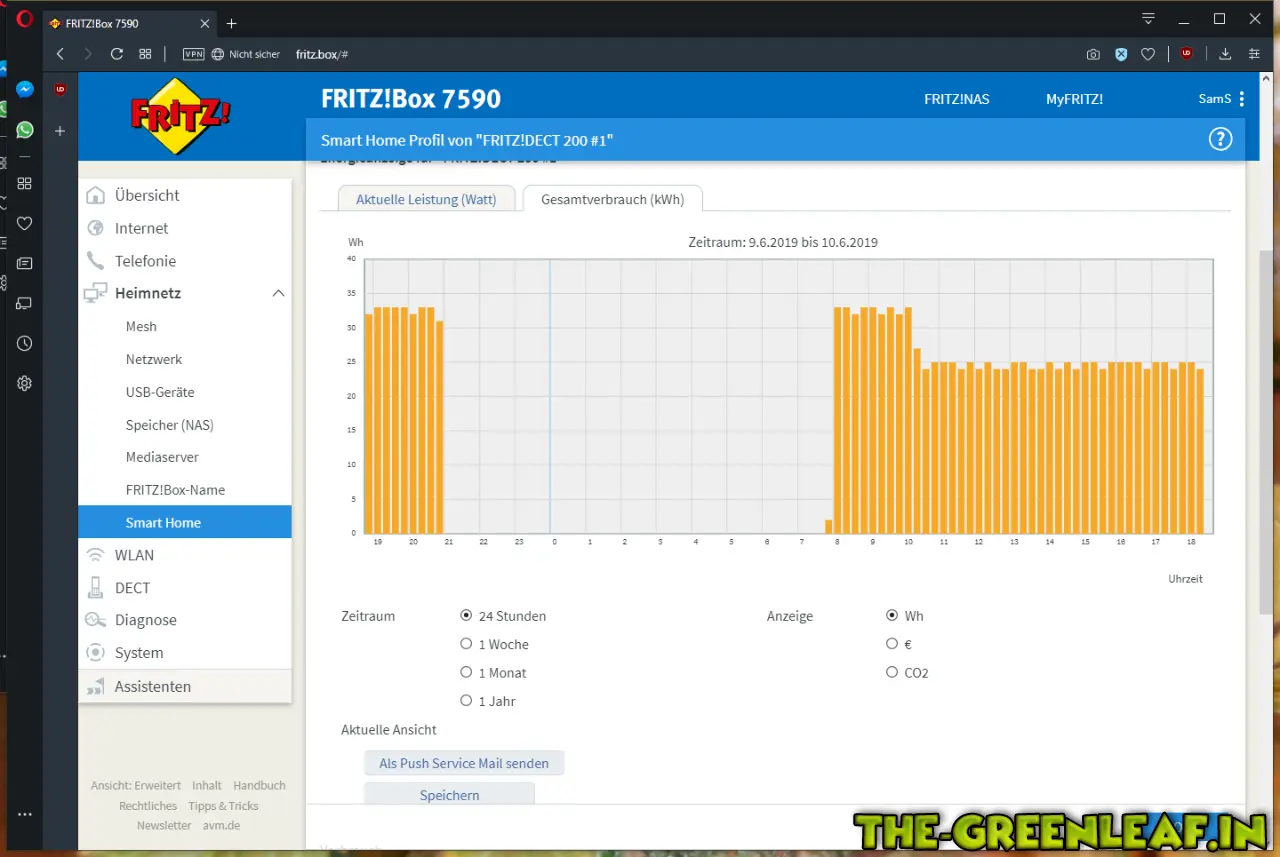This screenshot has height=857, width=1280.
Task: Open WhatsApp in the Opera sidebar
Action: [x=25, y=130]
